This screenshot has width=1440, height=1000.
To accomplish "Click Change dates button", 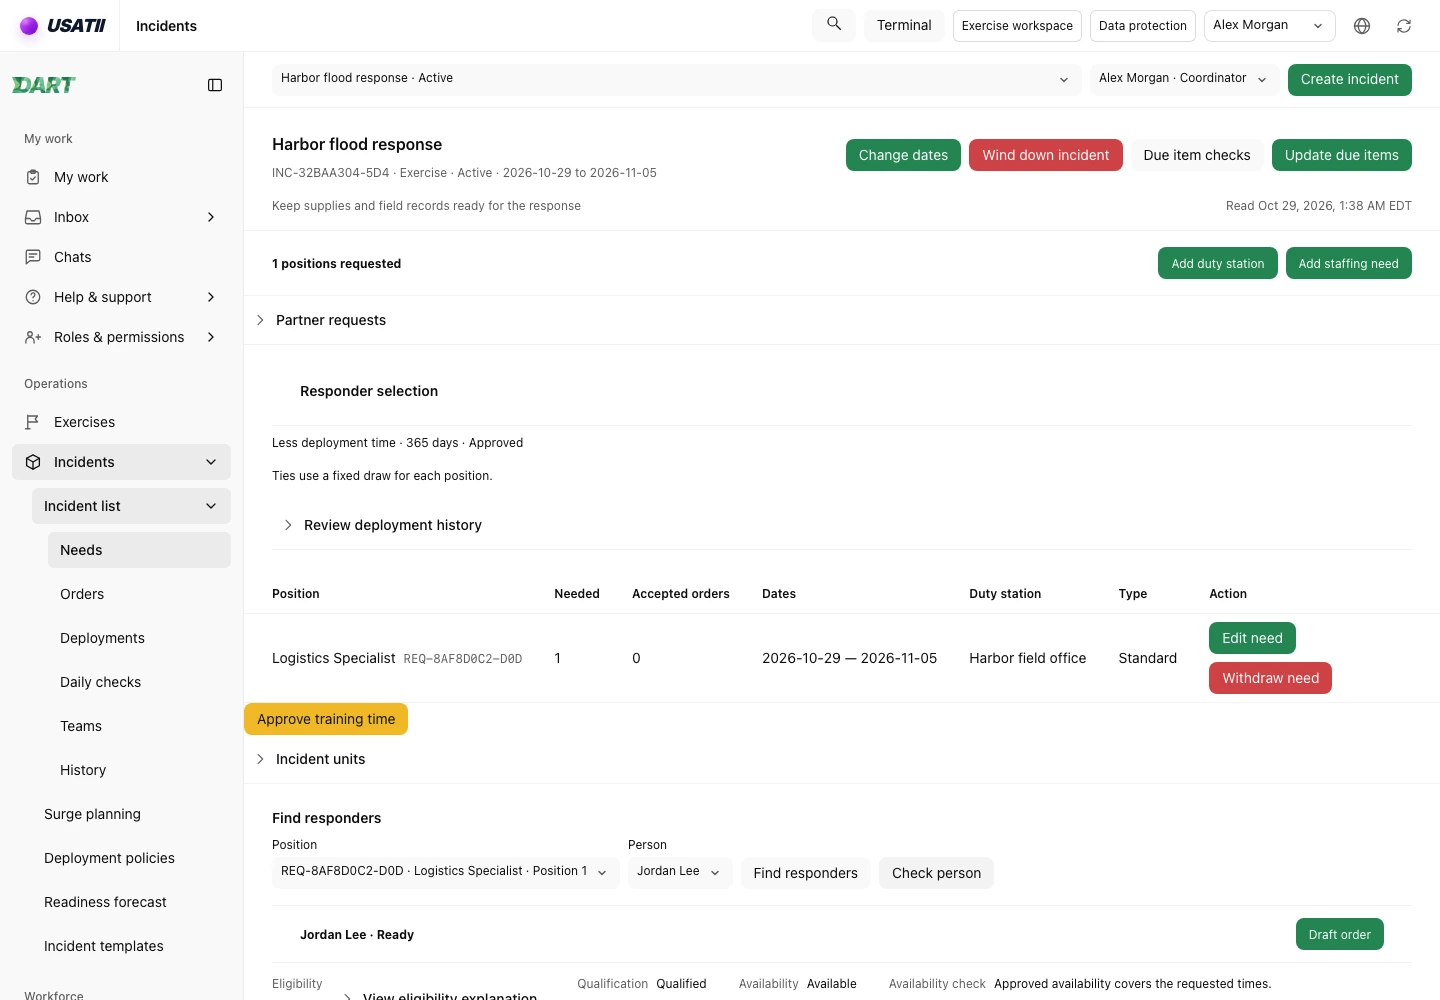I will pyautogui.click(x=903, y=155).
